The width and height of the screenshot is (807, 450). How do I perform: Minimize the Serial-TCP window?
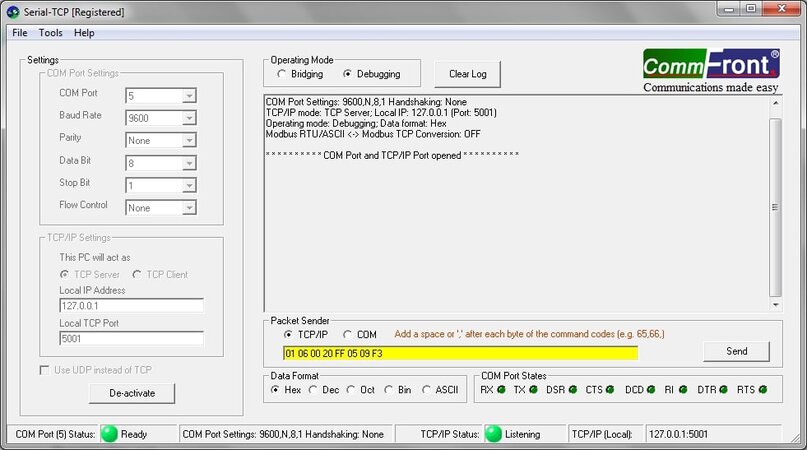pyautogui.click(x=729, y=9)
